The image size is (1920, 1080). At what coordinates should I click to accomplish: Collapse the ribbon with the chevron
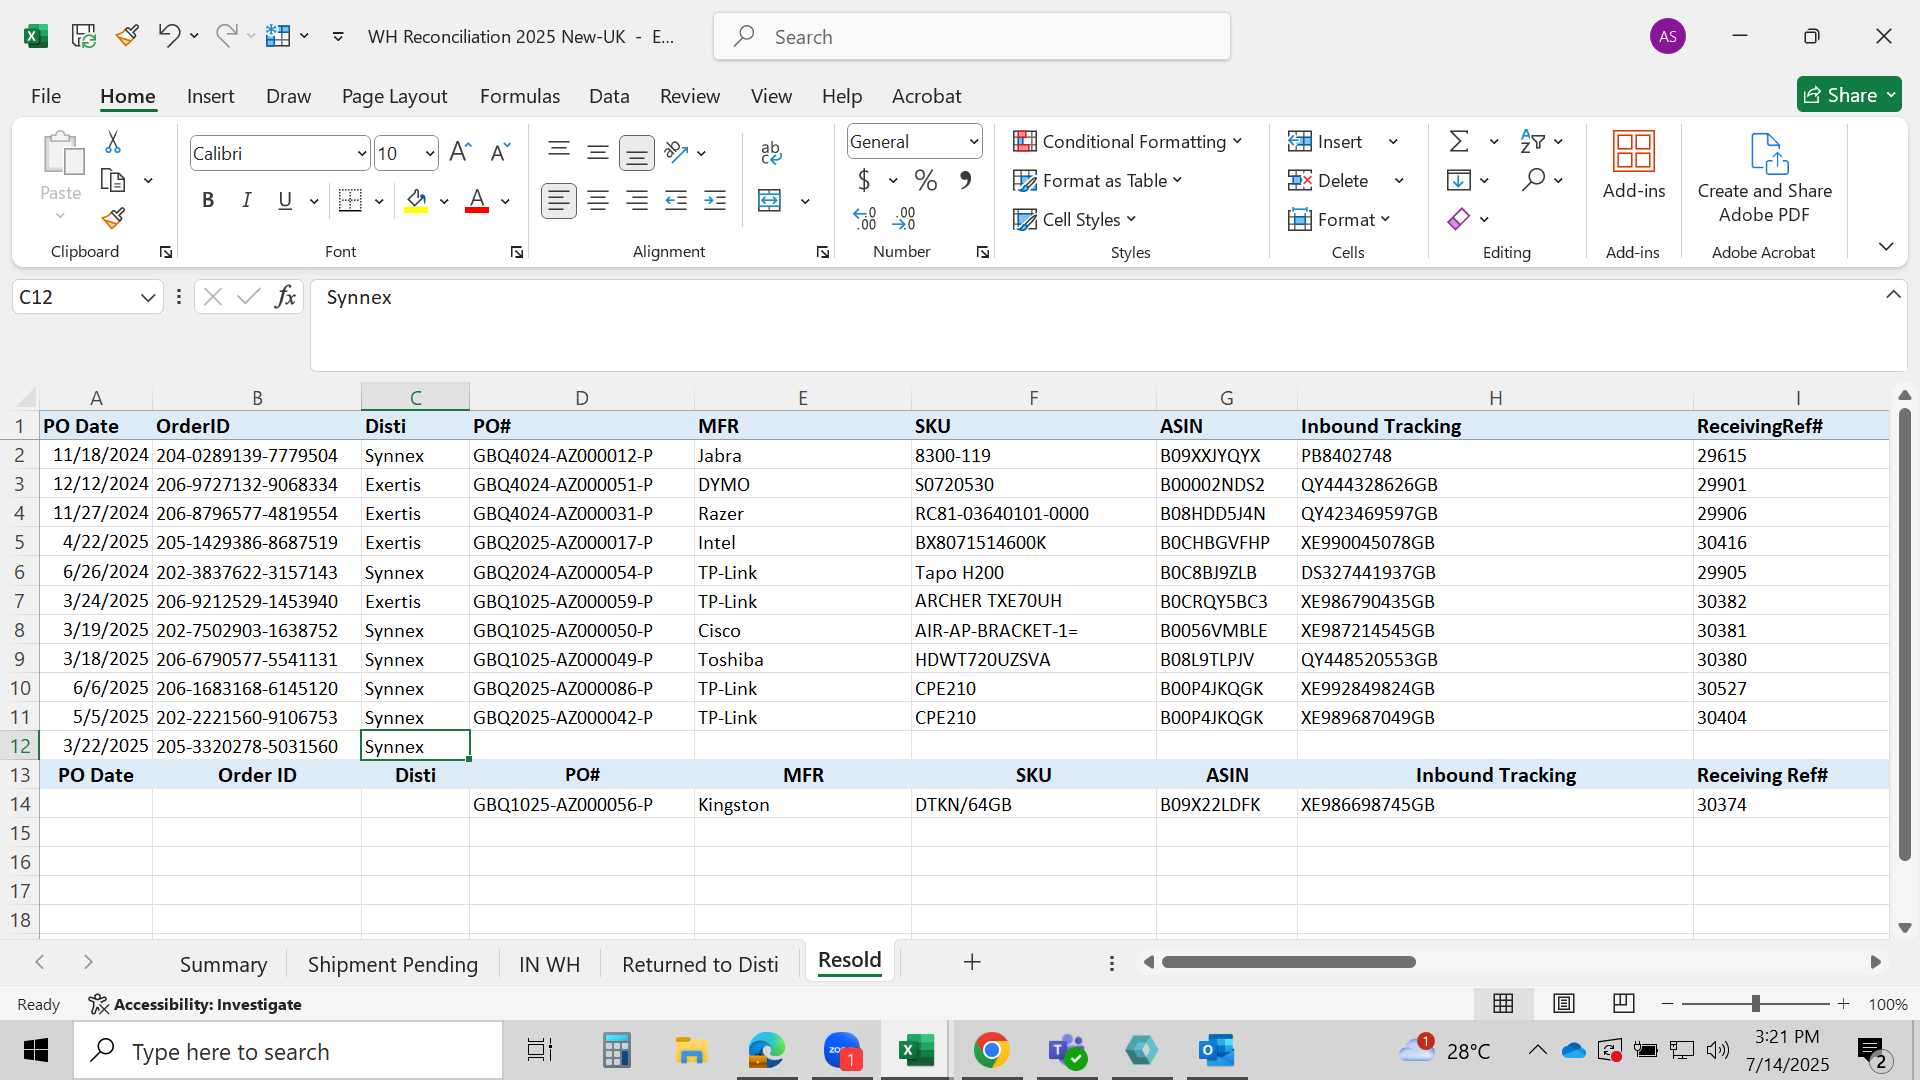point(1886,246)
